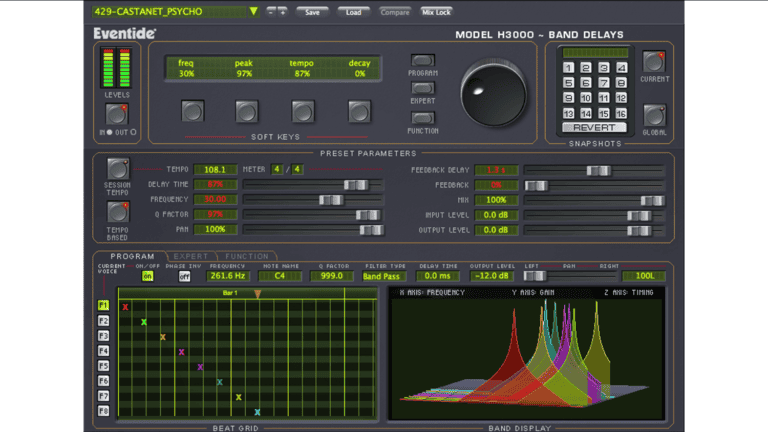Viewport: 768px width, 432px height.
Task: Select voice F5 in the beat grid
Action: [x=103, y=366]
